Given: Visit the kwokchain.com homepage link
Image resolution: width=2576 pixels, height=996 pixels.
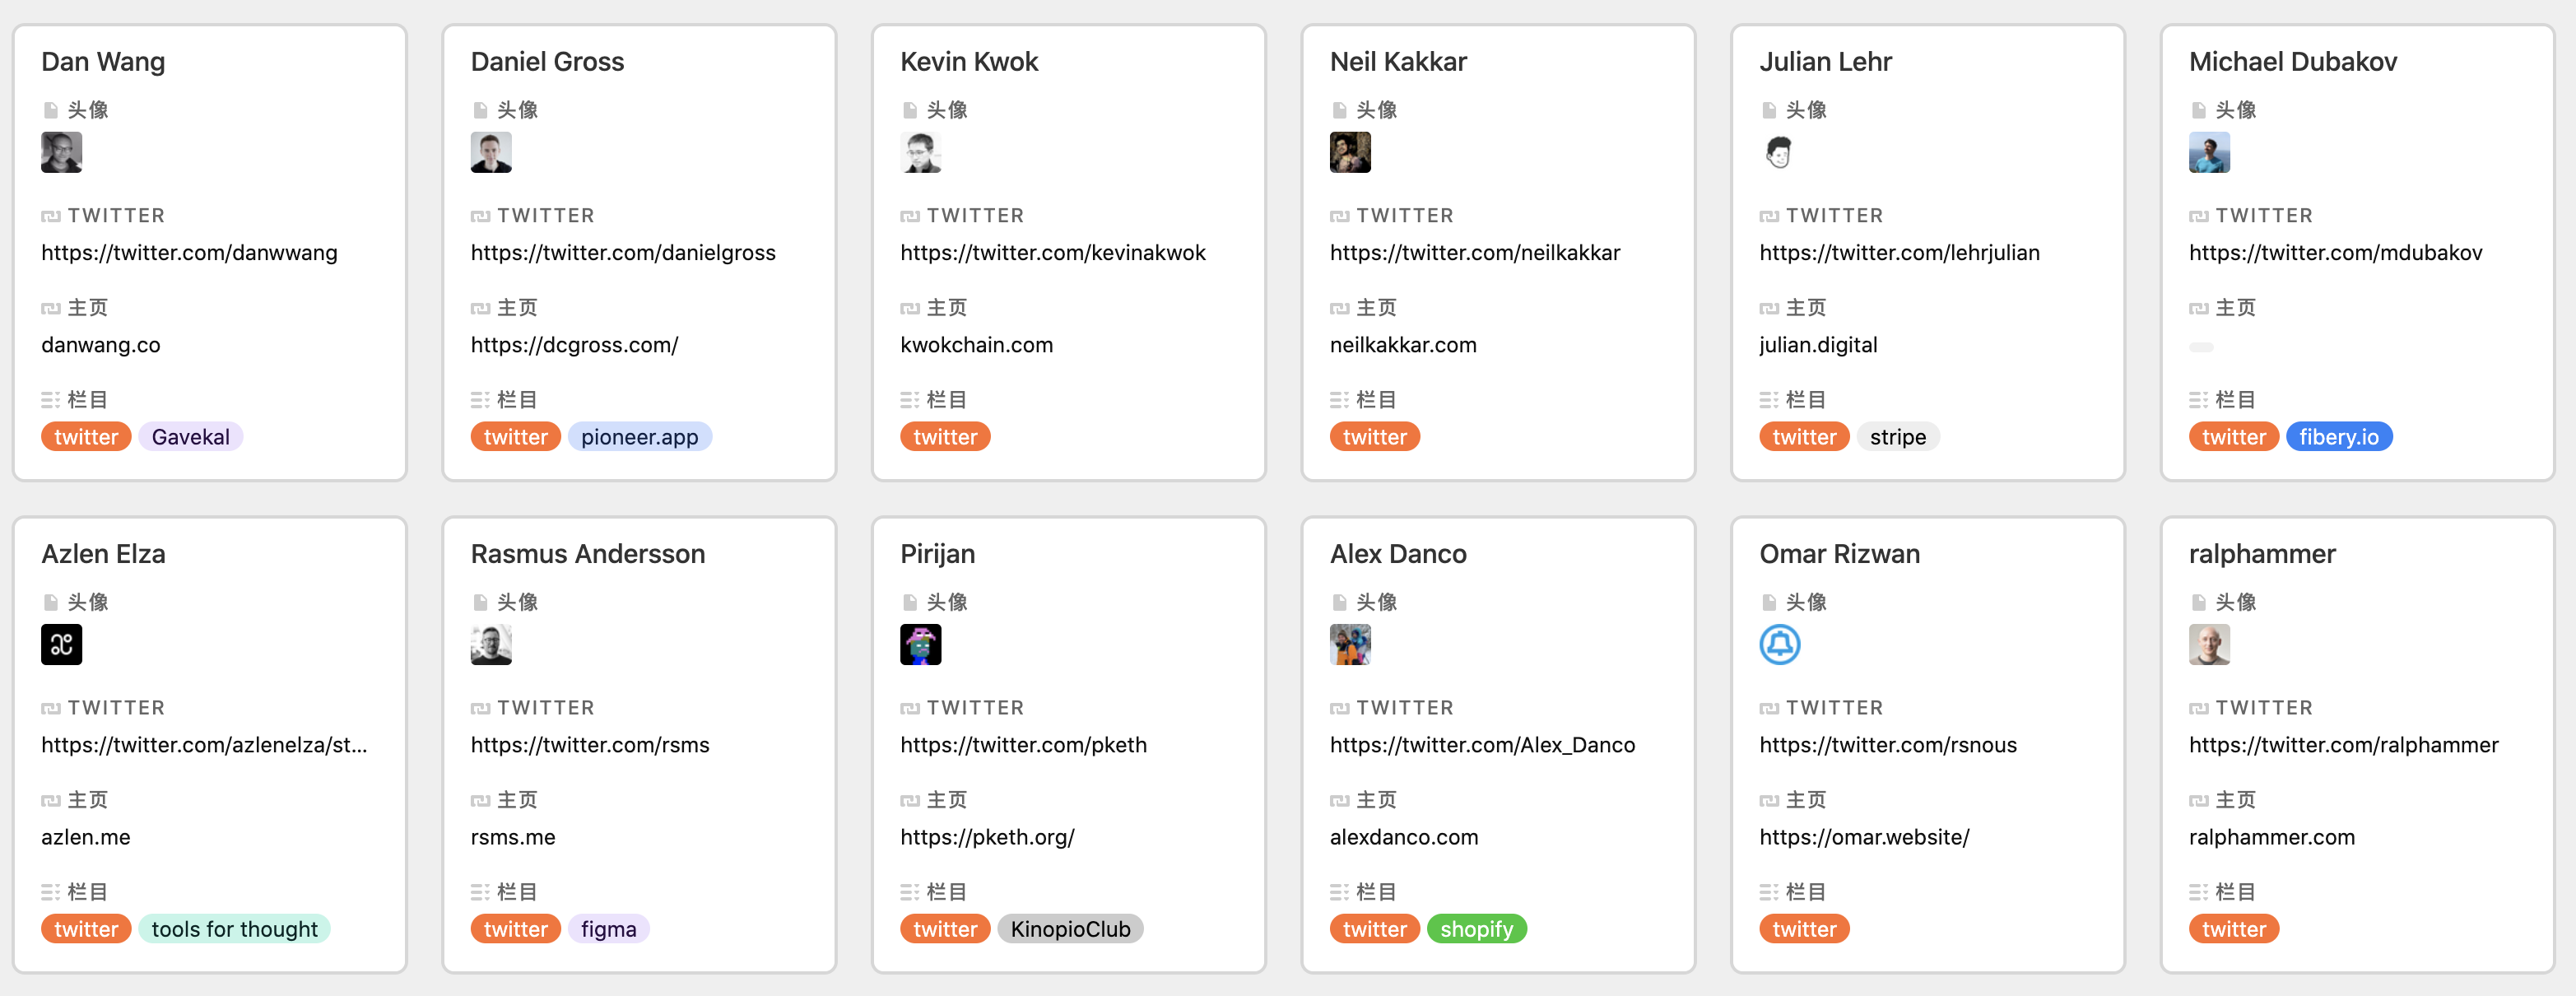Looking at the screenshot, I should 976,345.
